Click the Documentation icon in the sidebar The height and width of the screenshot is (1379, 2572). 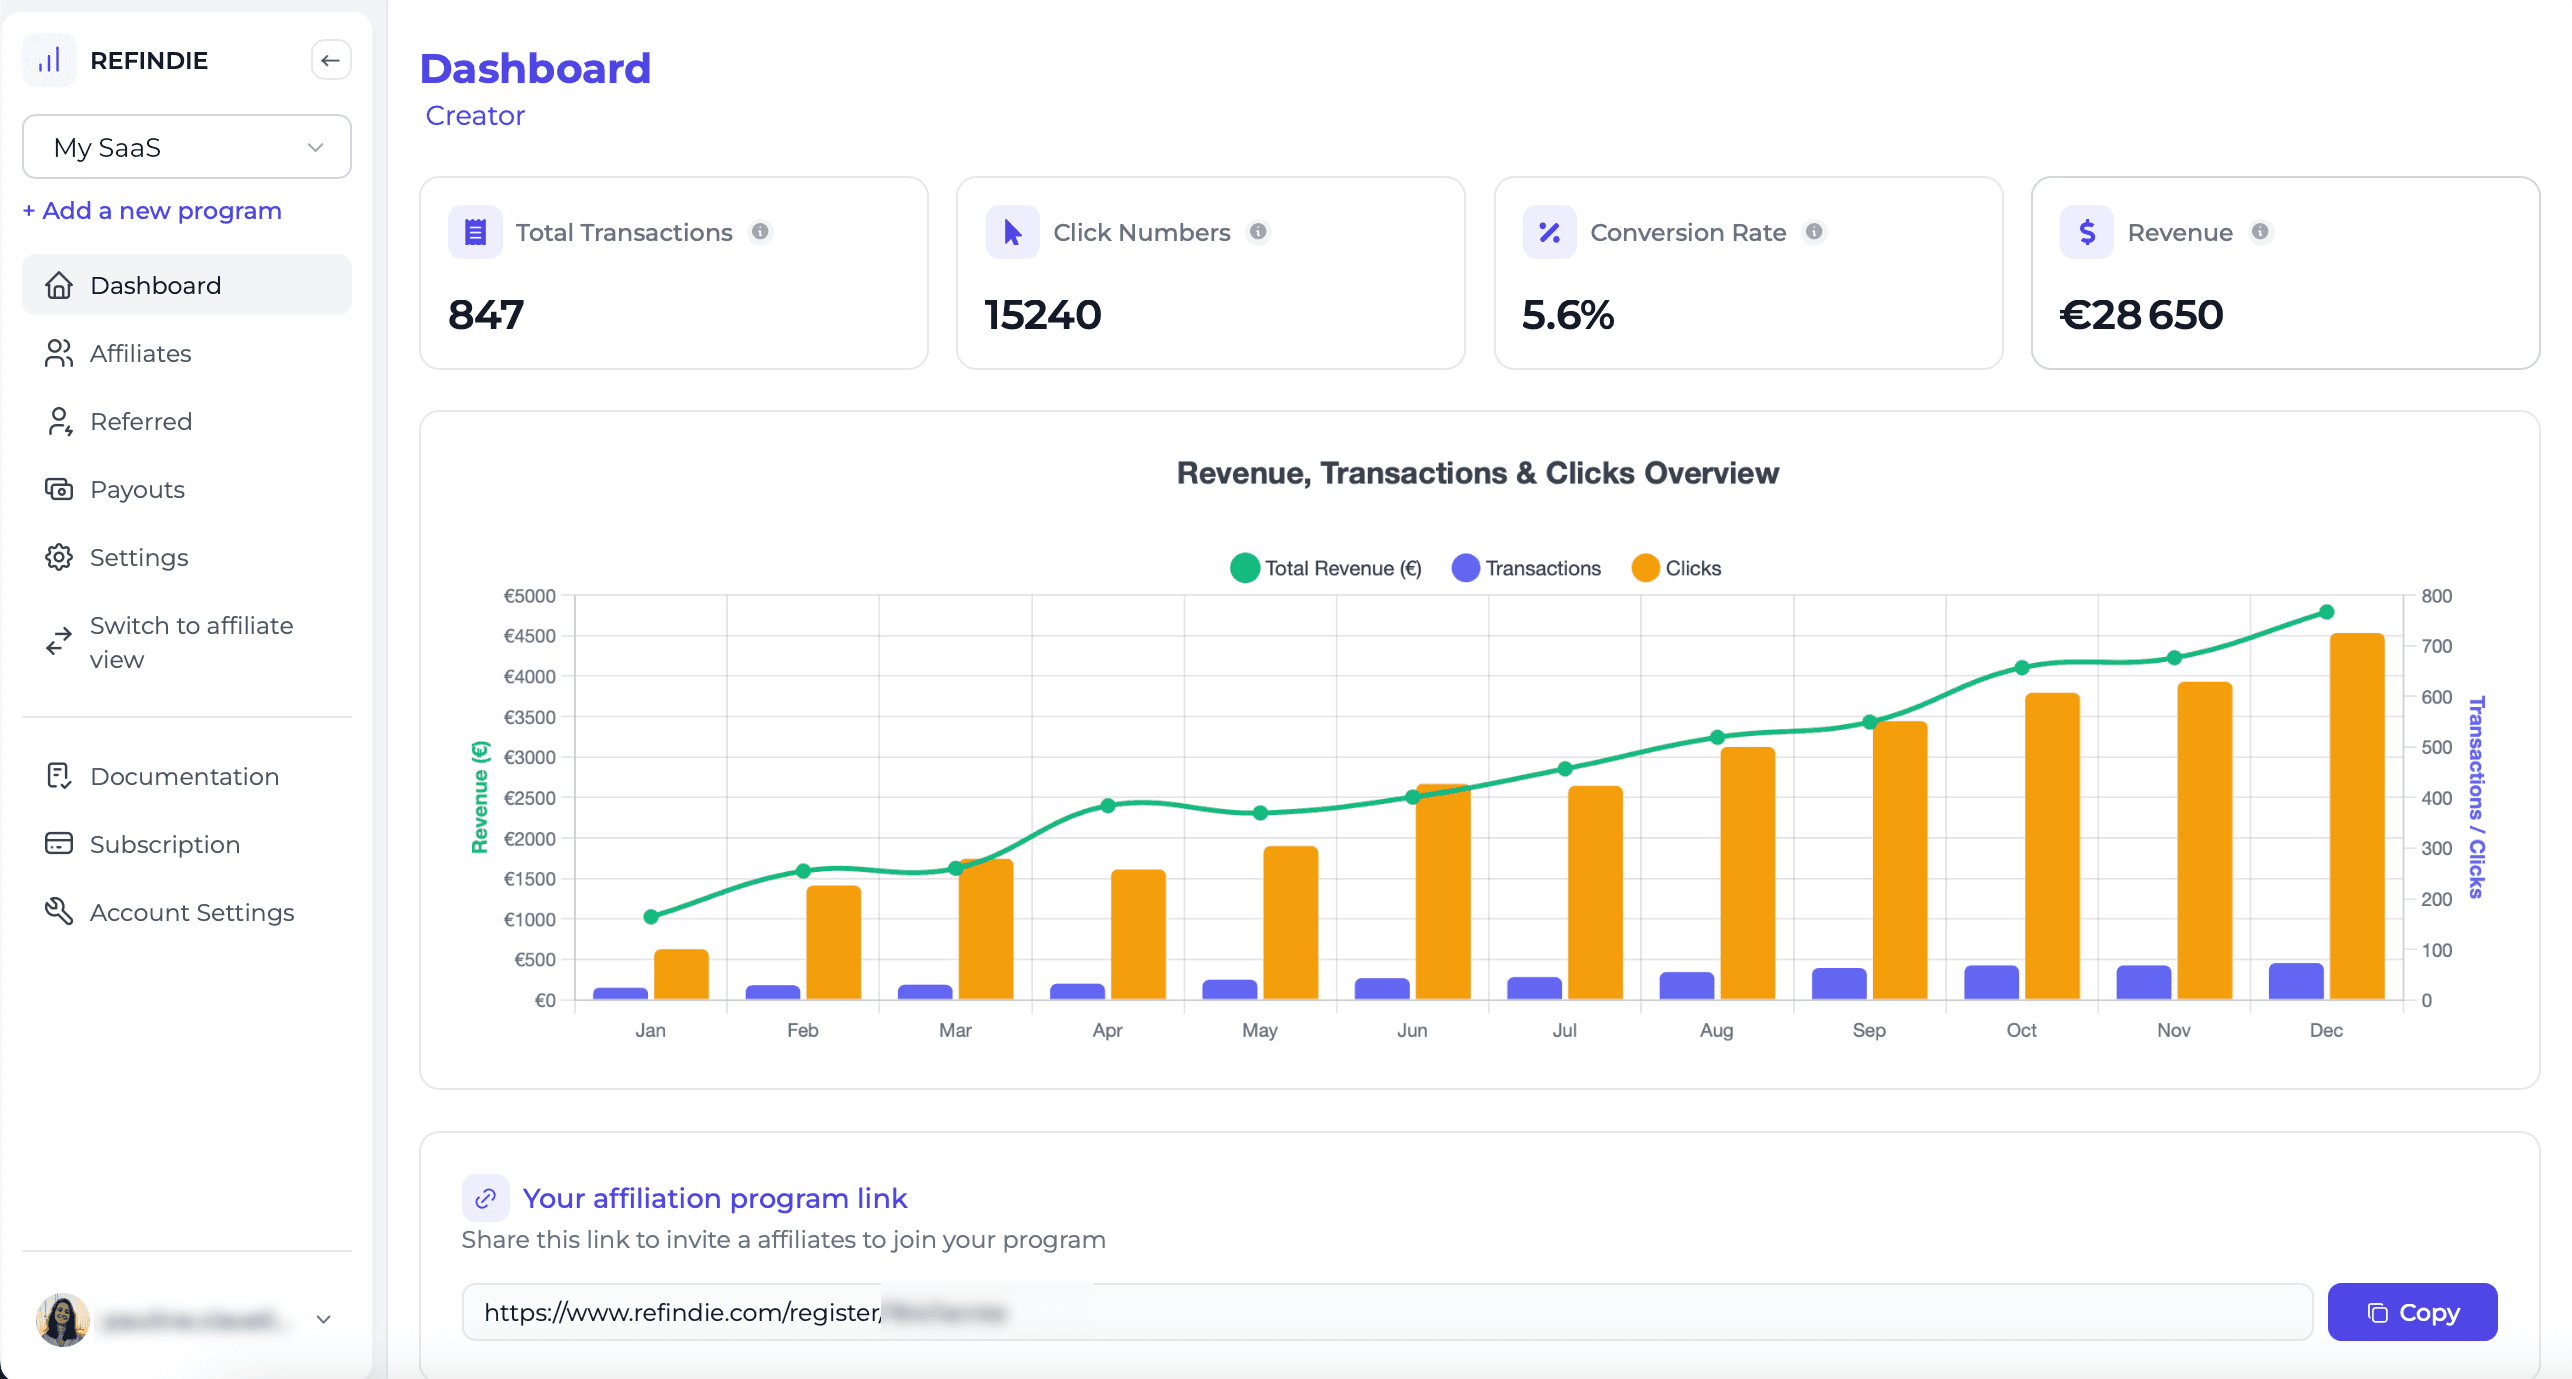click(x=59, y=775)
